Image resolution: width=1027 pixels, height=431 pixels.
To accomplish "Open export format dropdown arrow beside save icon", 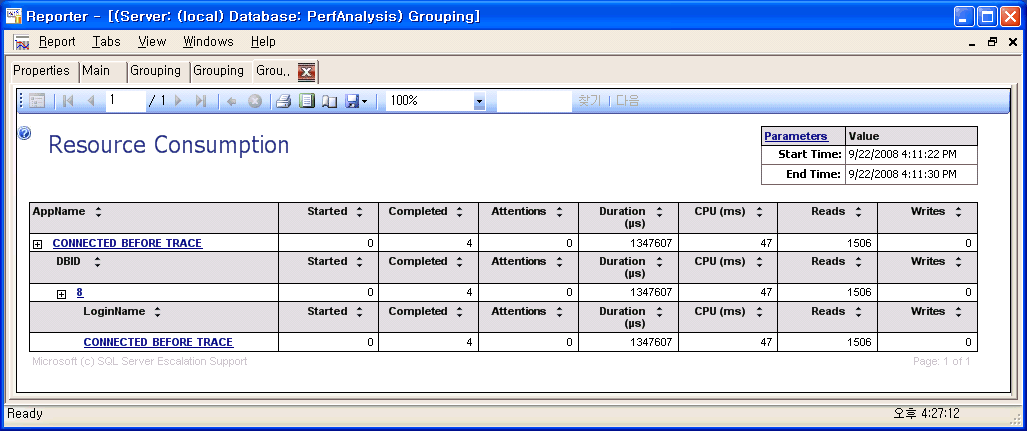I will pos(365,102).
